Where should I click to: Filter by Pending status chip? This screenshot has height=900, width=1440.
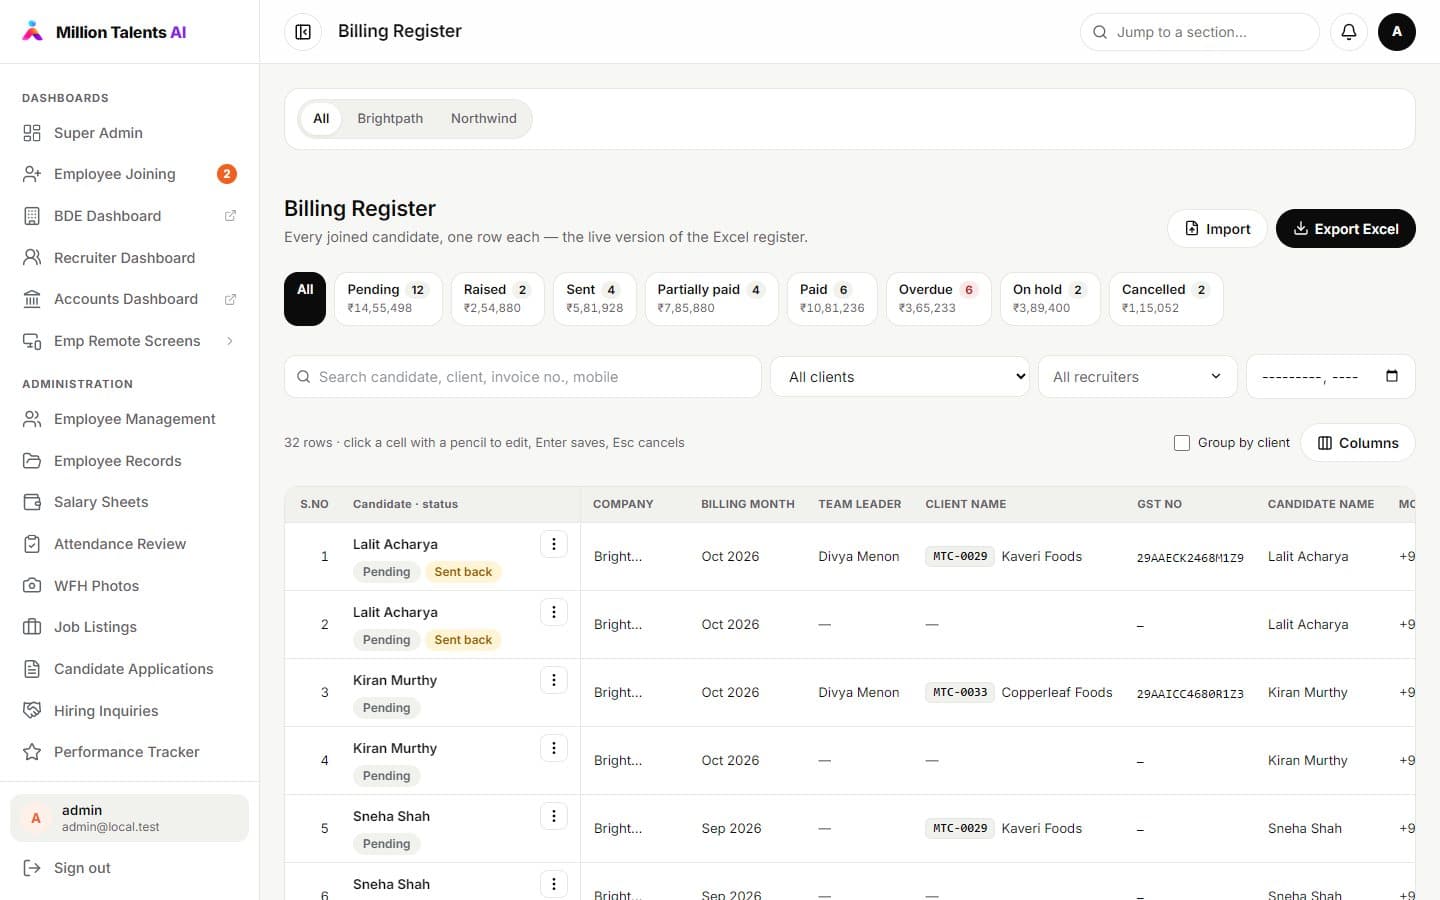click(388, 299)
